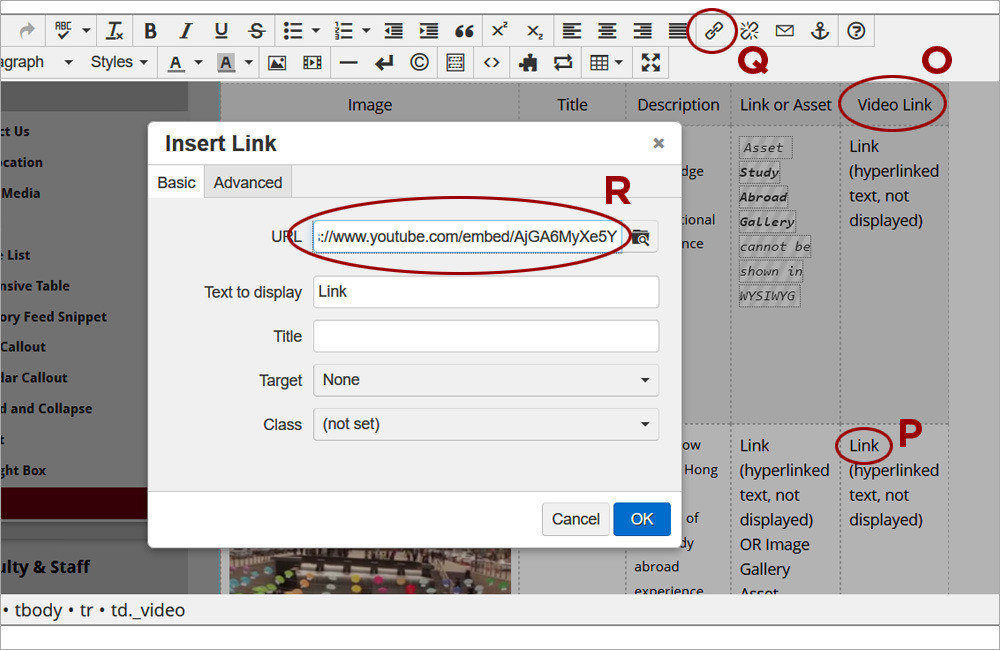Open the background color picker arrow

pyautogui.click(x=249, y=63)
